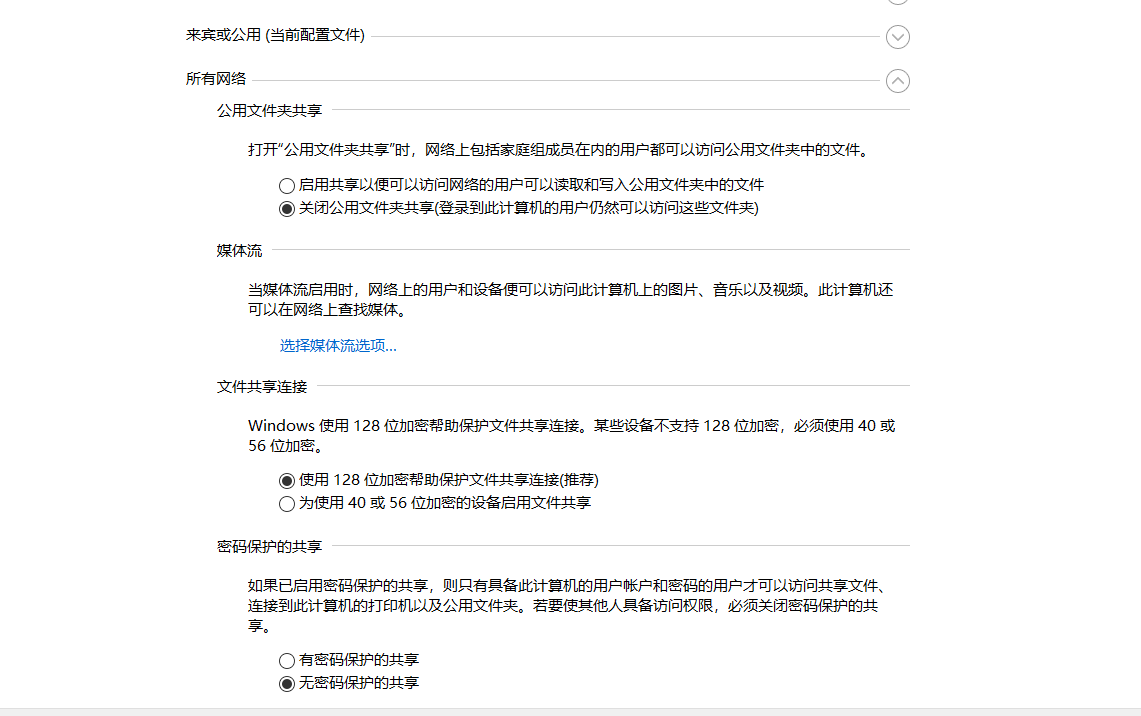Click the paragraph starting with Windows 使用 128 位加密
The image size is (1141, 716).
pos(572,436)
